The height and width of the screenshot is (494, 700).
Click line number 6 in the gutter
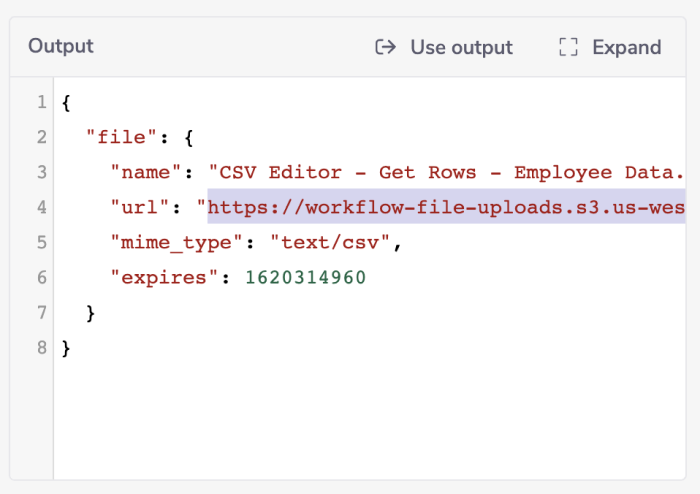click(x=41, y=277)
